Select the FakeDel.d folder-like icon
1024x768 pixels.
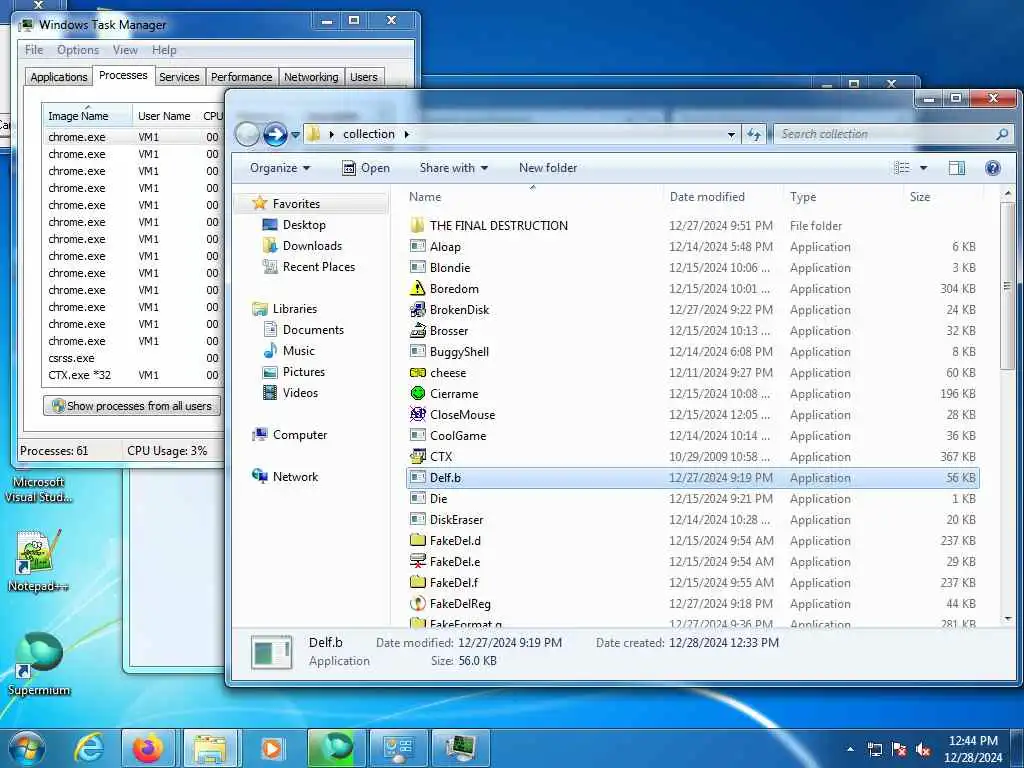click(417, 540)
